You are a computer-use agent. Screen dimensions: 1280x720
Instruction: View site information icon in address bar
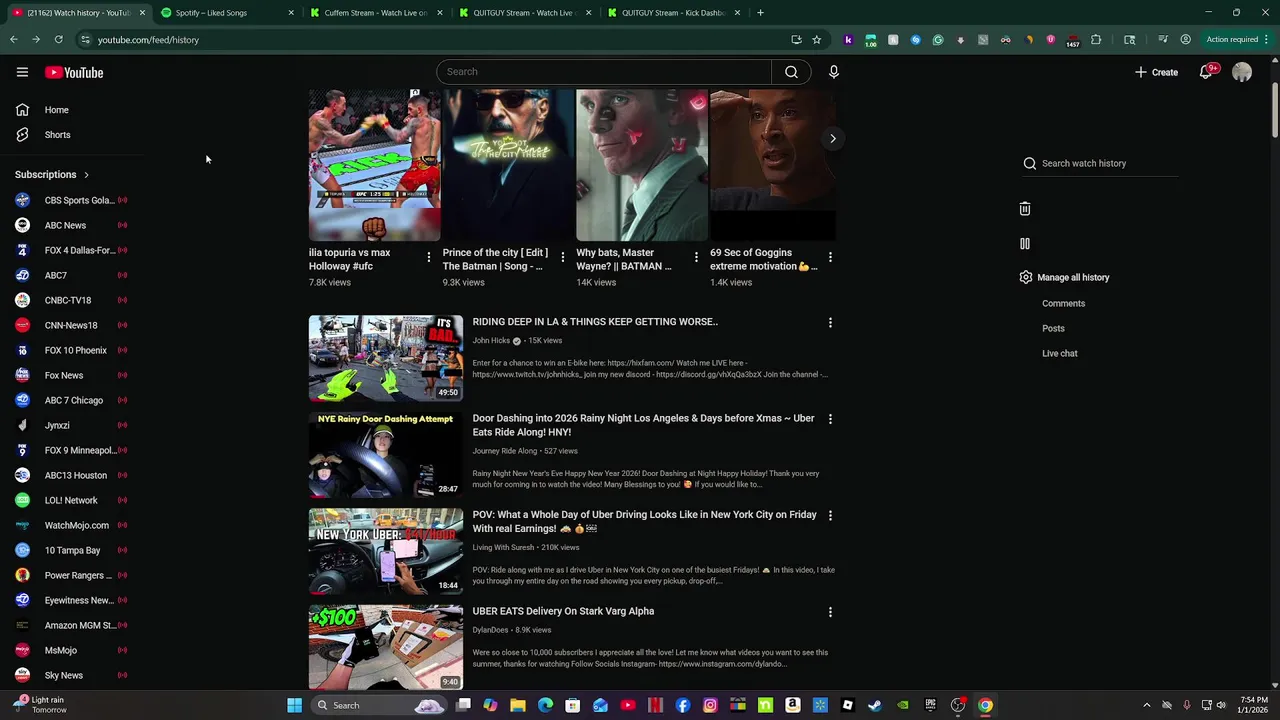(85, 40)
